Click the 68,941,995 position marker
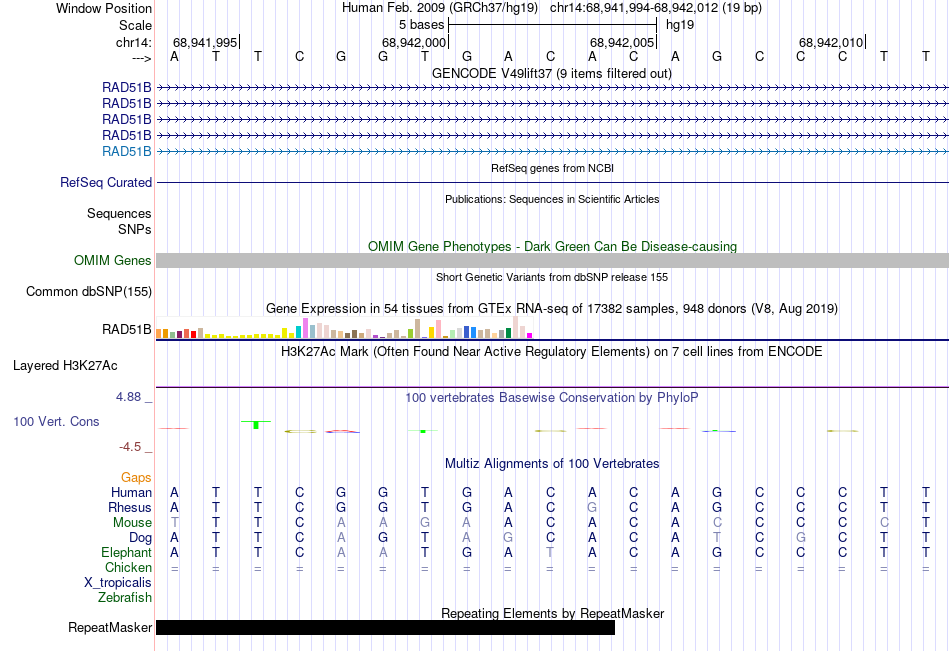Image resolution: width=950 pixels, height=651 pixels. [x=205, y=42]
